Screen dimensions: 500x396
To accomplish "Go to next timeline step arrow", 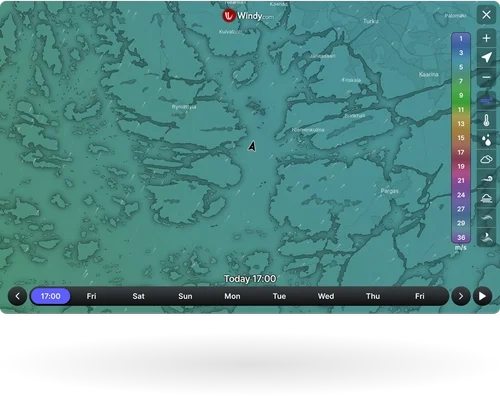I will click(x=461, y=296).
